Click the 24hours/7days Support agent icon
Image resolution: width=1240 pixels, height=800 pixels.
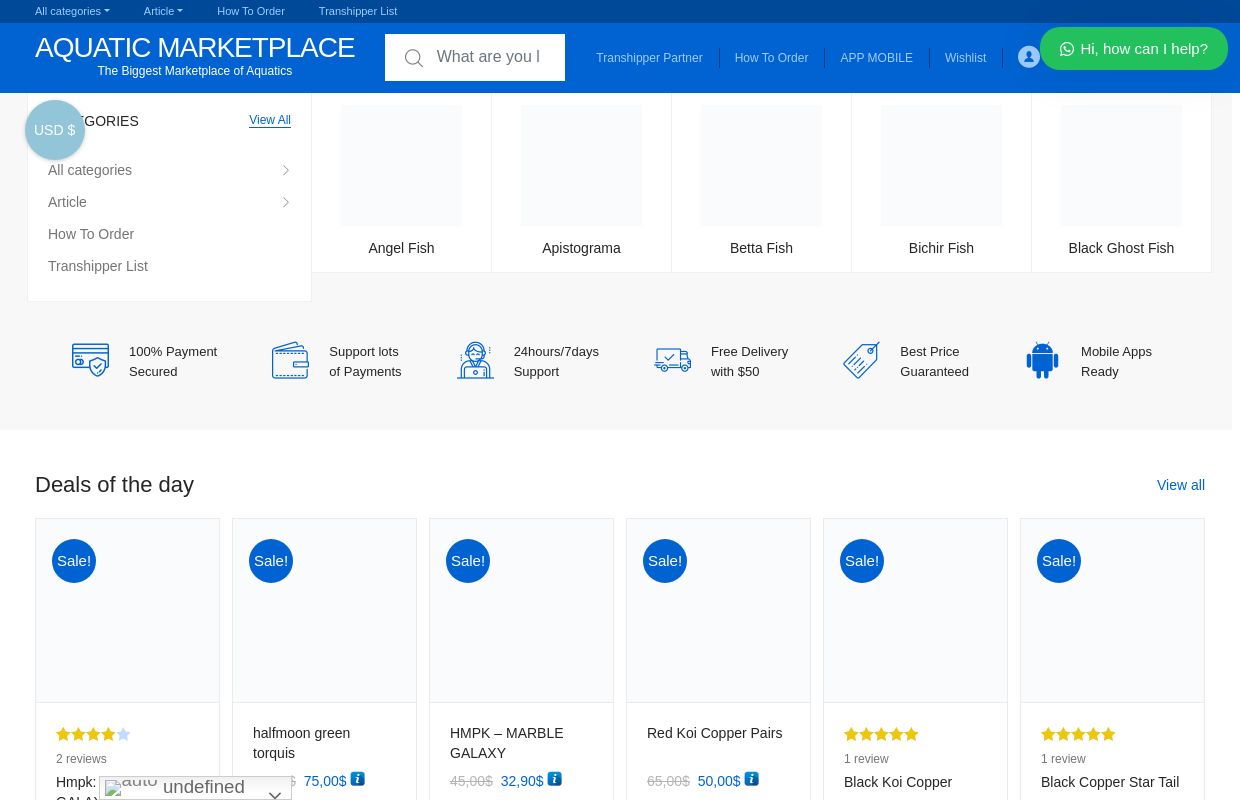pyautogui.click(x=475, y=361)
